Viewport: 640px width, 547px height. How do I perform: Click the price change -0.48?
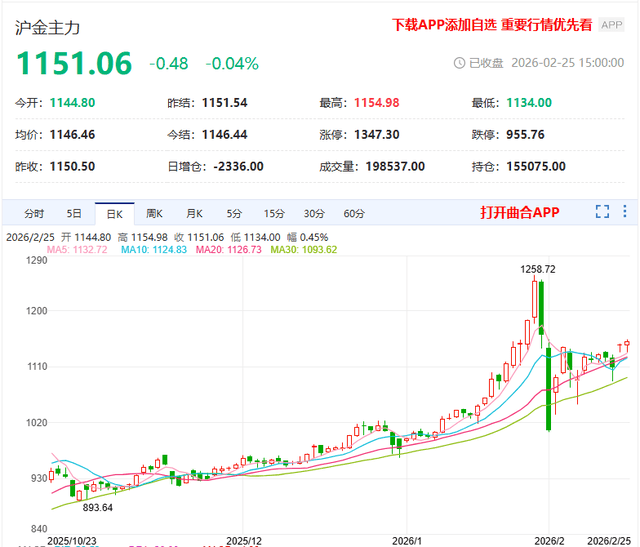pos(169,64)
